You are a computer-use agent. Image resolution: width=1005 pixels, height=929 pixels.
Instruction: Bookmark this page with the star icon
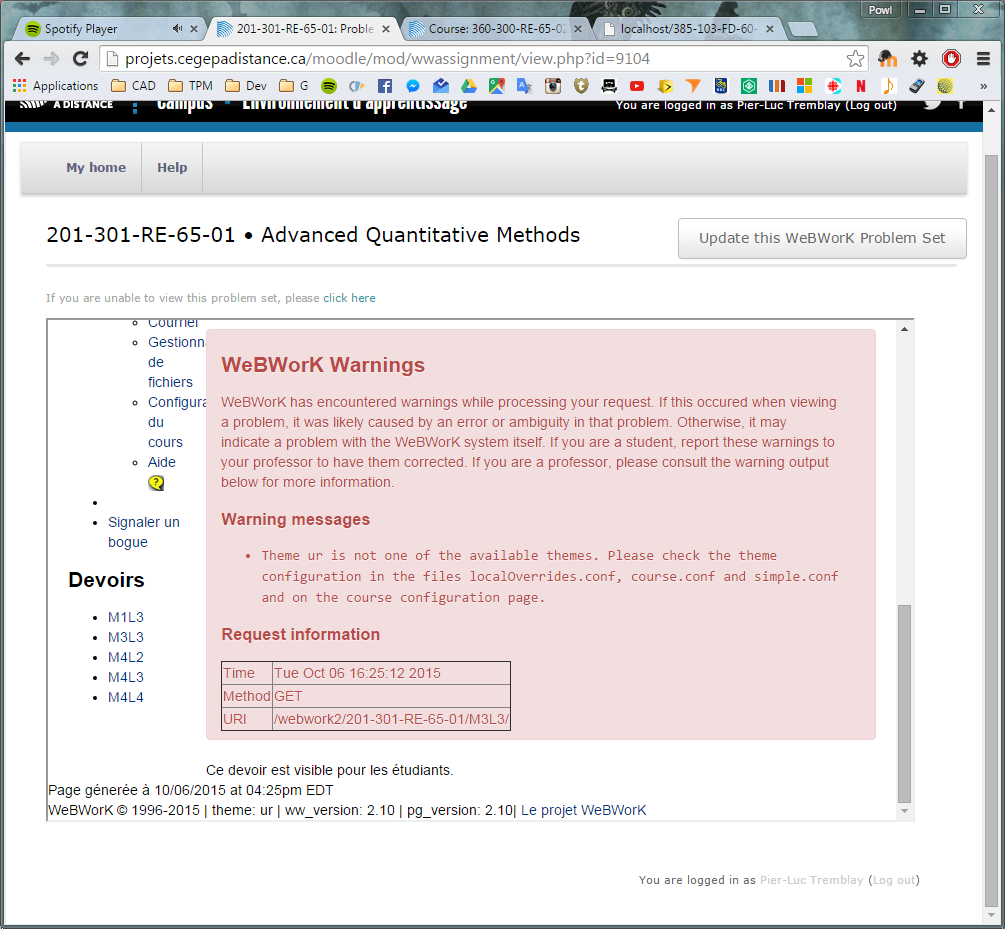[x=855, y=59]
